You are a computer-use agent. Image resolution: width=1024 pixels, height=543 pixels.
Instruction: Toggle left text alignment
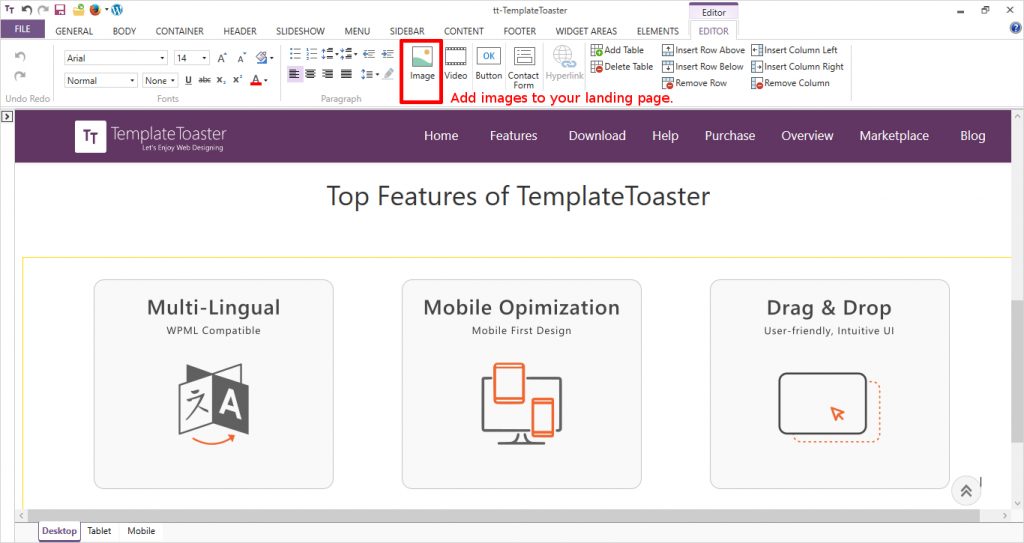click(294, 74)
